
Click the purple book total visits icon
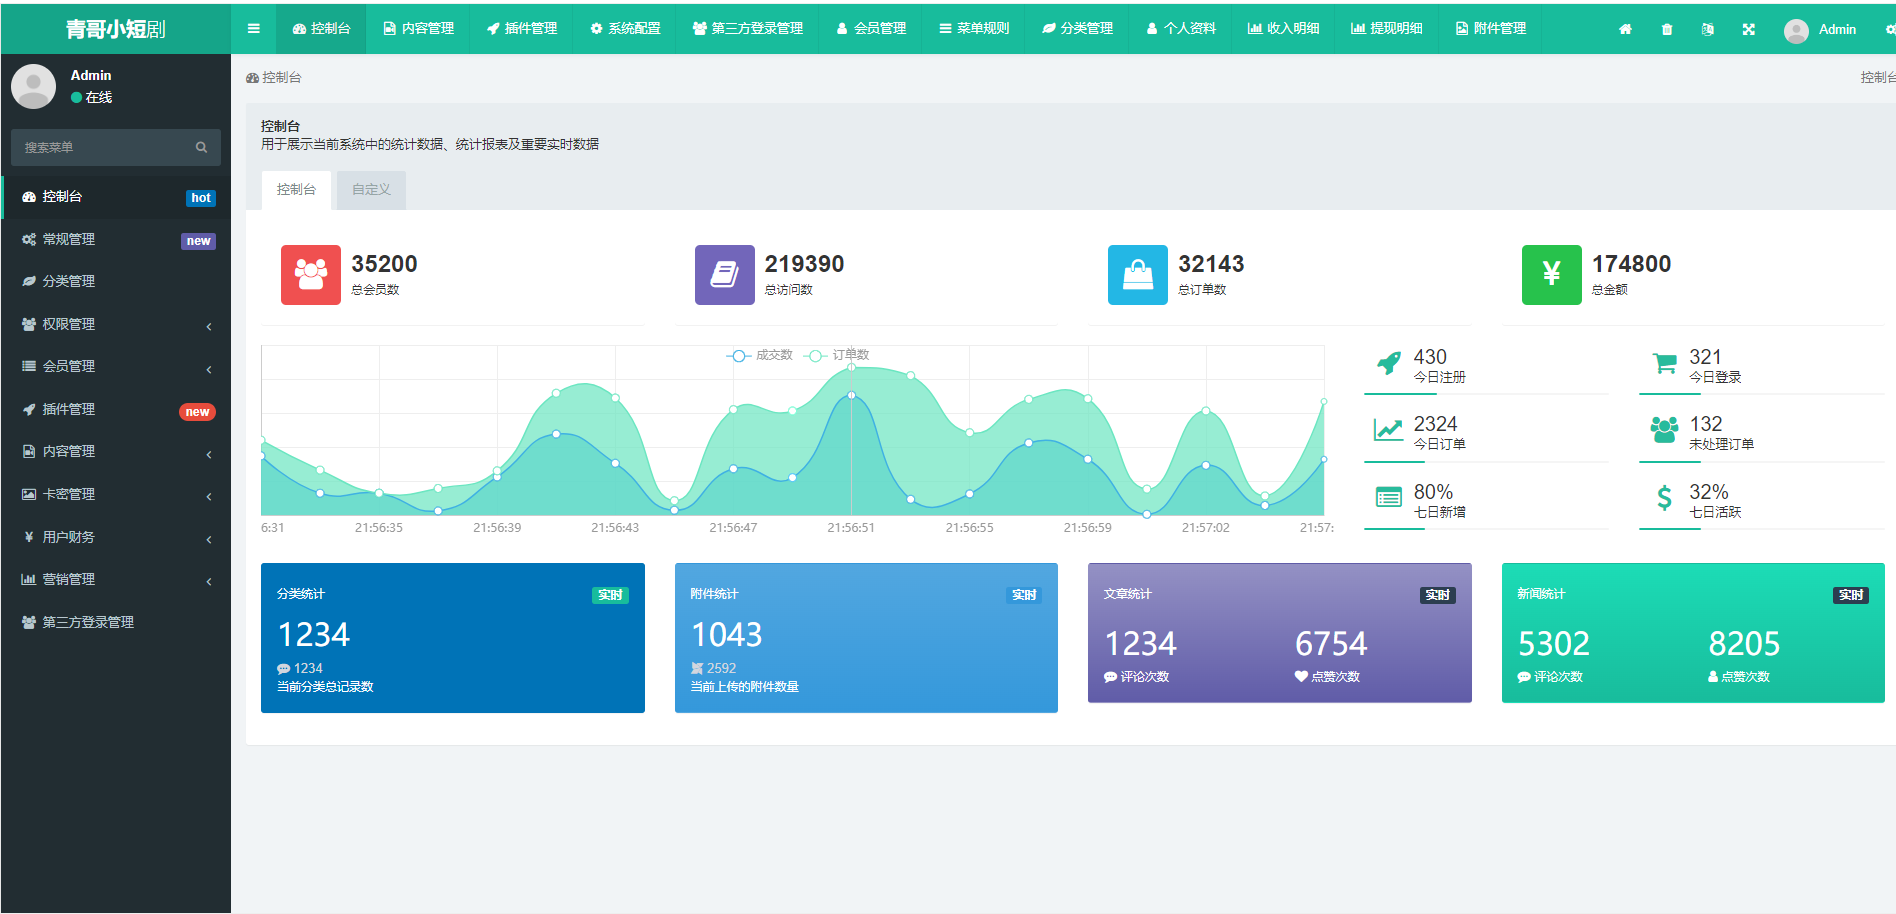pyautogui.click(x=724, y=274)
